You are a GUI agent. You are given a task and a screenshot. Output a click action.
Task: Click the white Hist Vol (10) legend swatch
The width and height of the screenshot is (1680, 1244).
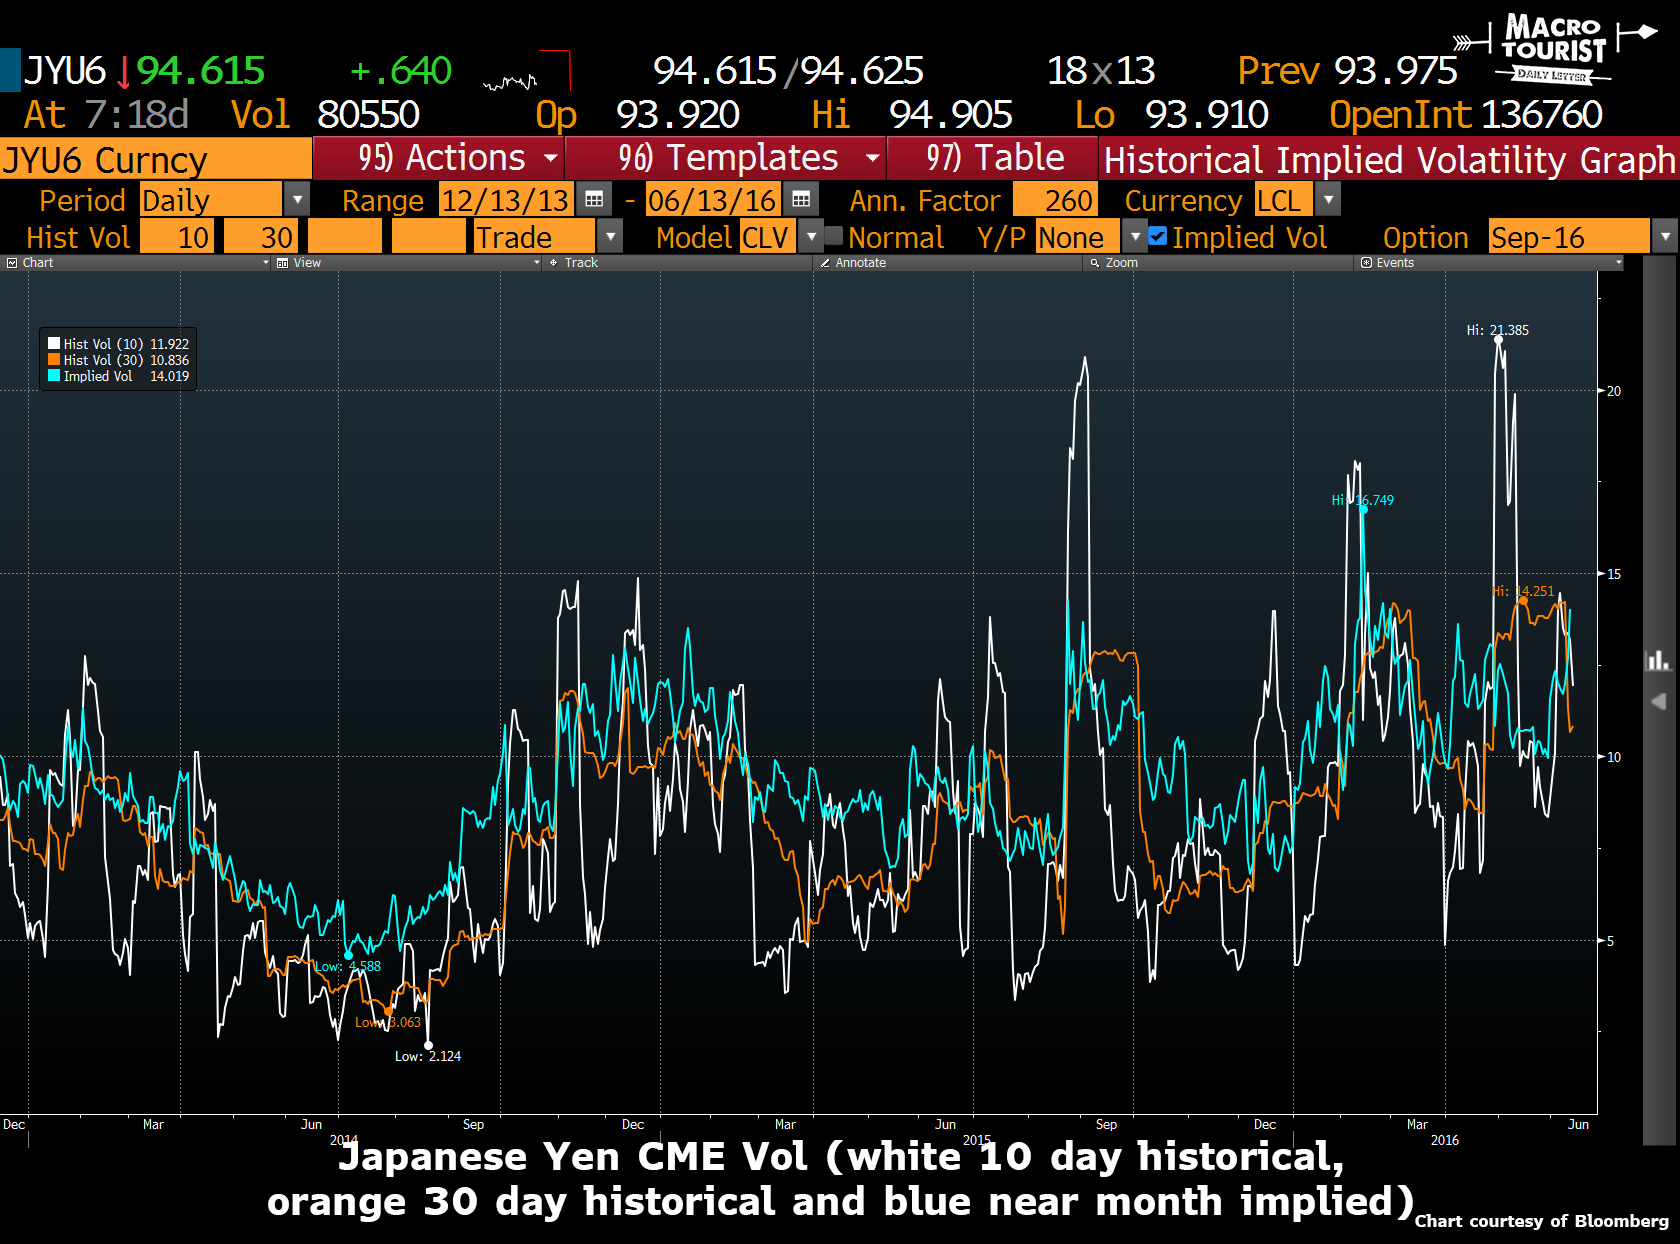tap(54, 344)
